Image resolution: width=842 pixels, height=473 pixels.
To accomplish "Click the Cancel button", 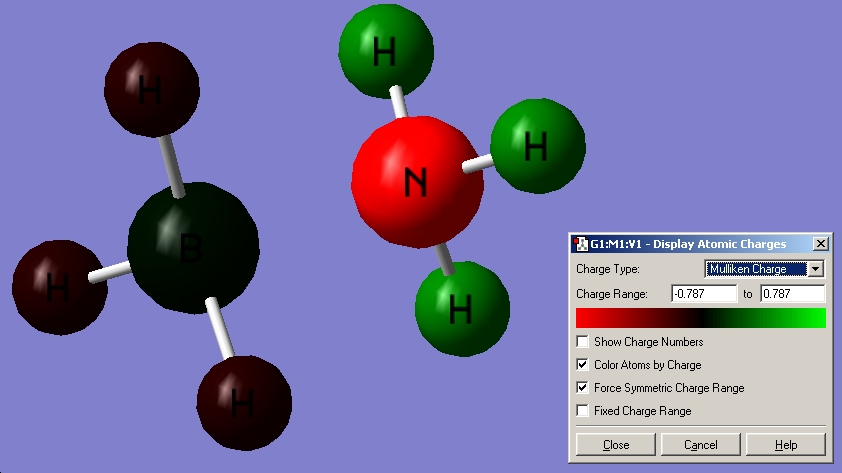I will [x=700, y=445].
